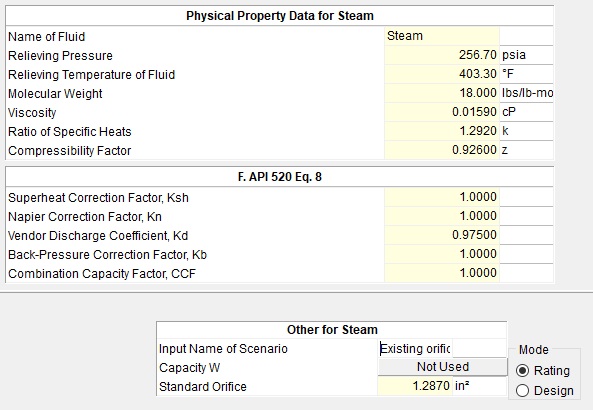Viewport: 593px width, 410px height.
Task: Select the Design mode radio button
Action: click(x=522, y=390)
